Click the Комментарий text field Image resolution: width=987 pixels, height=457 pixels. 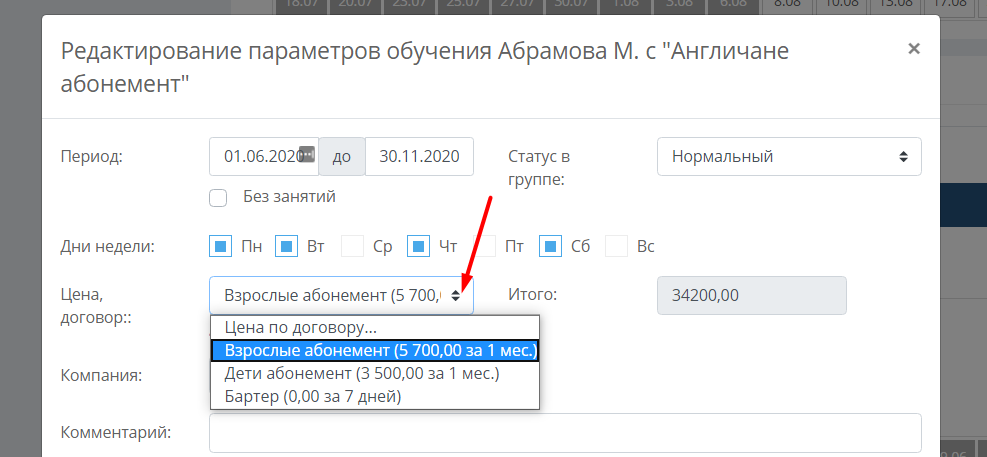565,433
